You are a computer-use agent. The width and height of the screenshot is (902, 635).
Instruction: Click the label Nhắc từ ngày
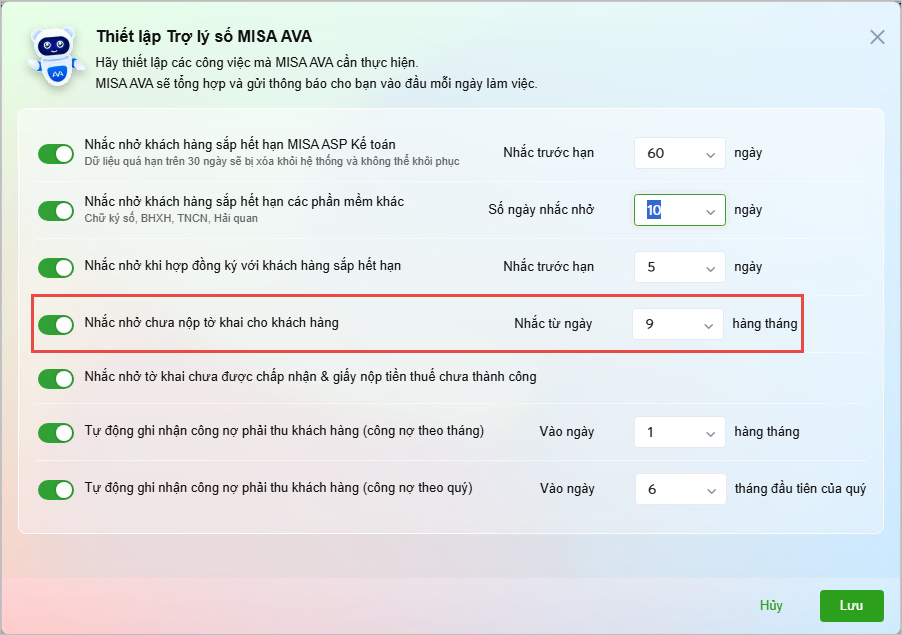click(553, 324)
